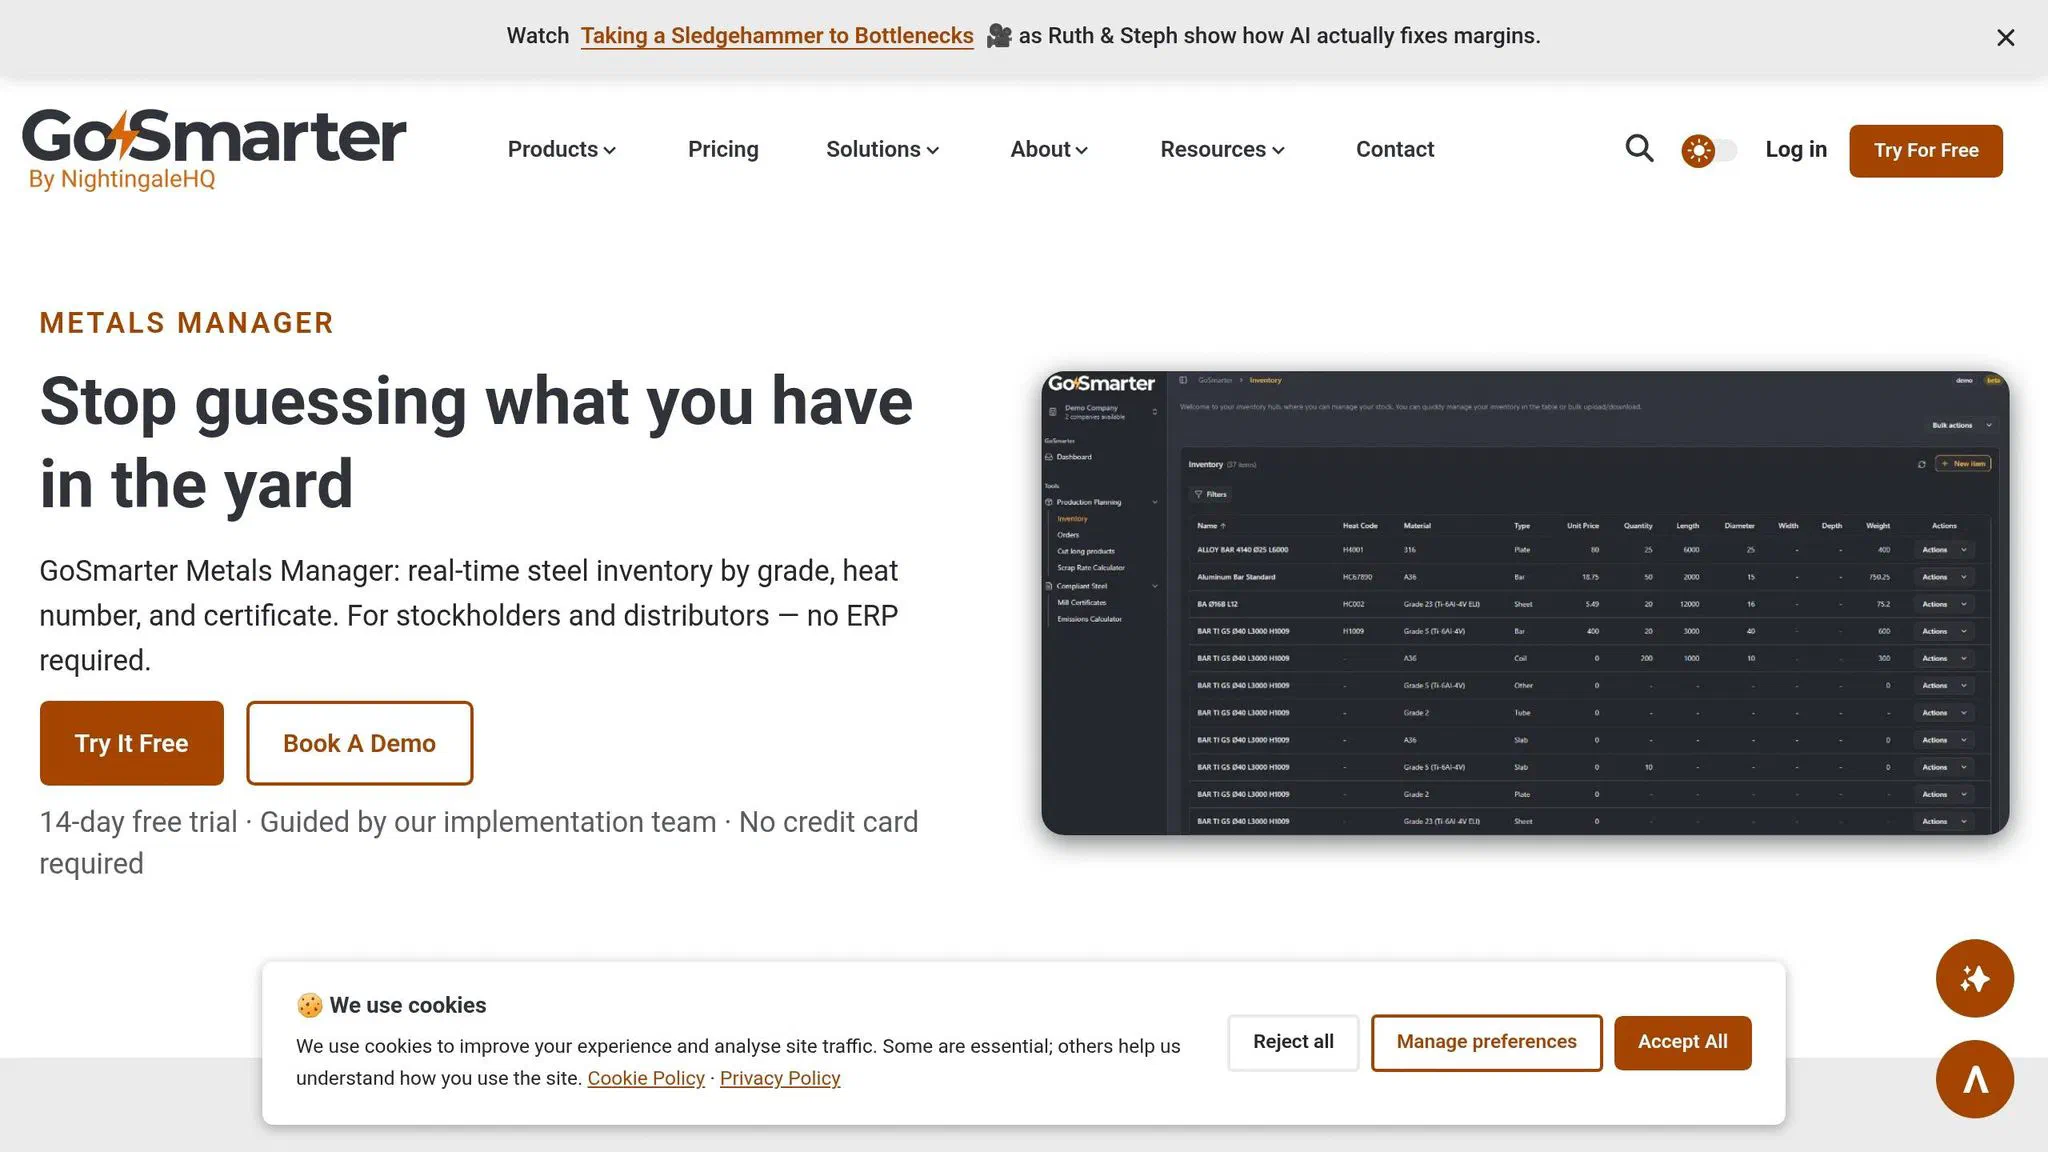Click the Try It Free hero button

point(132,743)
